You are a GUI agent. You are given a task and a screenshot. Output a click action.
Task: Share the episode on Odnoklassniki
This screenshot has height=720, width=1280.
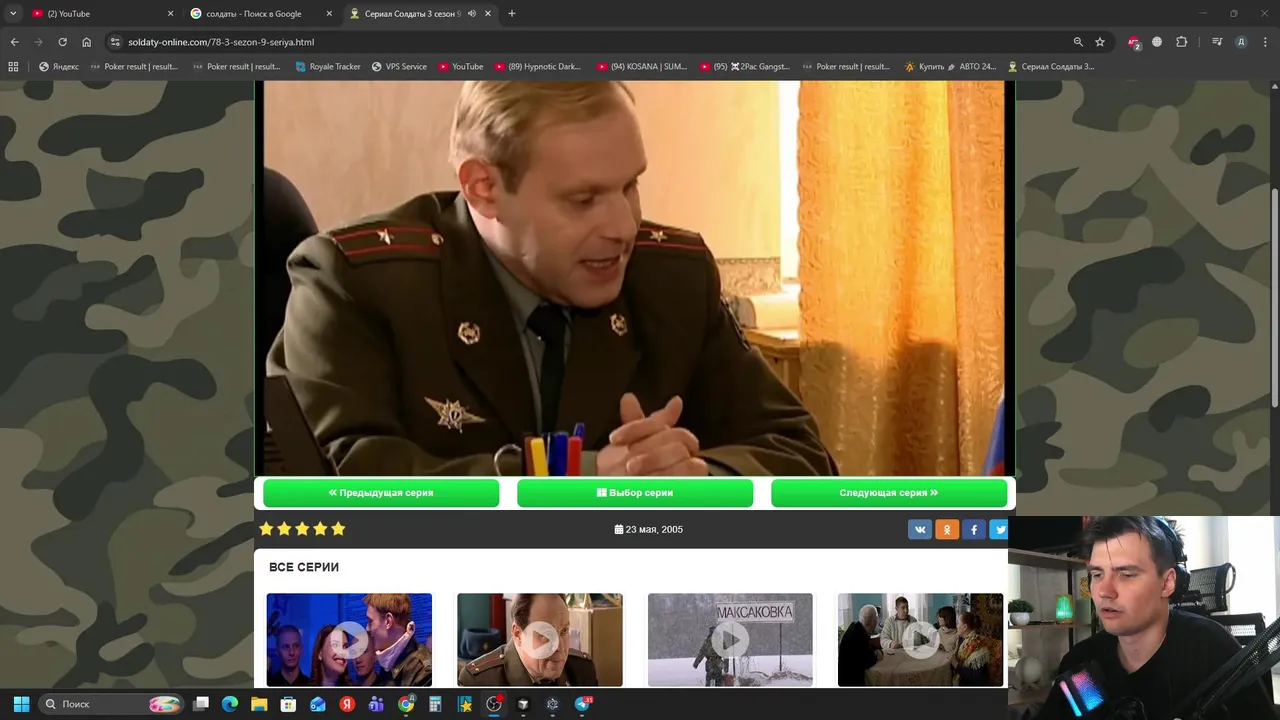[947, 530]
